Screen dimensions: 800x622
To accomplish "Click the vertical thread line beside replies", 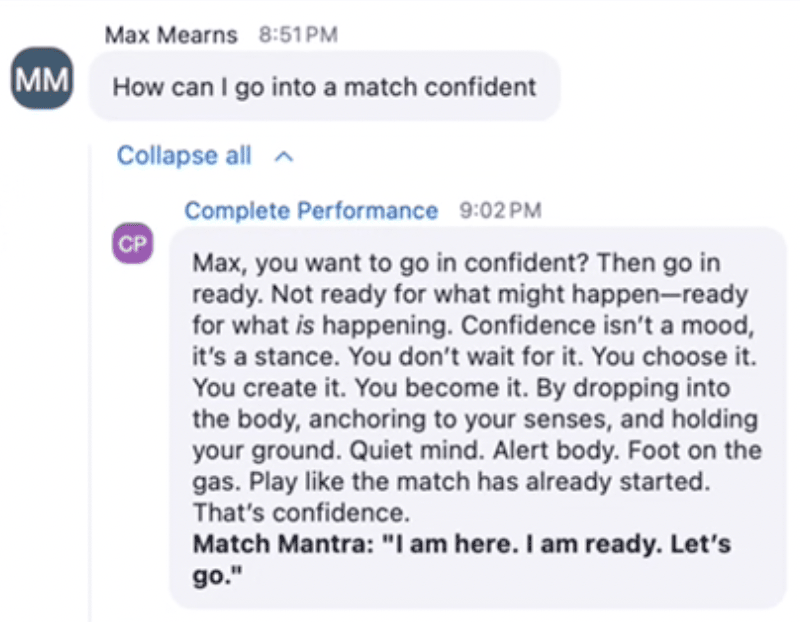I will pos(91,383).
